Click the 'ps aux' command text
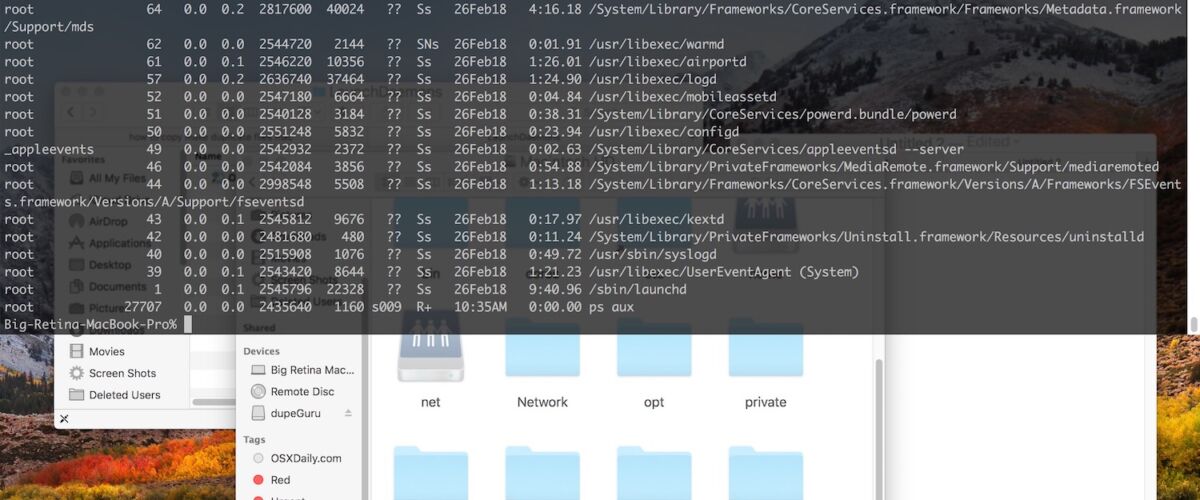The width and height of the screenshot is (1200, 500). pyautogui.click(x=611, y=307)
